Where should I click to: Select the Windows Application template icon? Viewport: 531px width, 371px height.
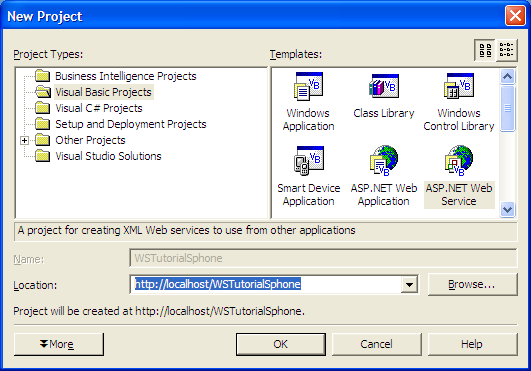pos(308,87)
